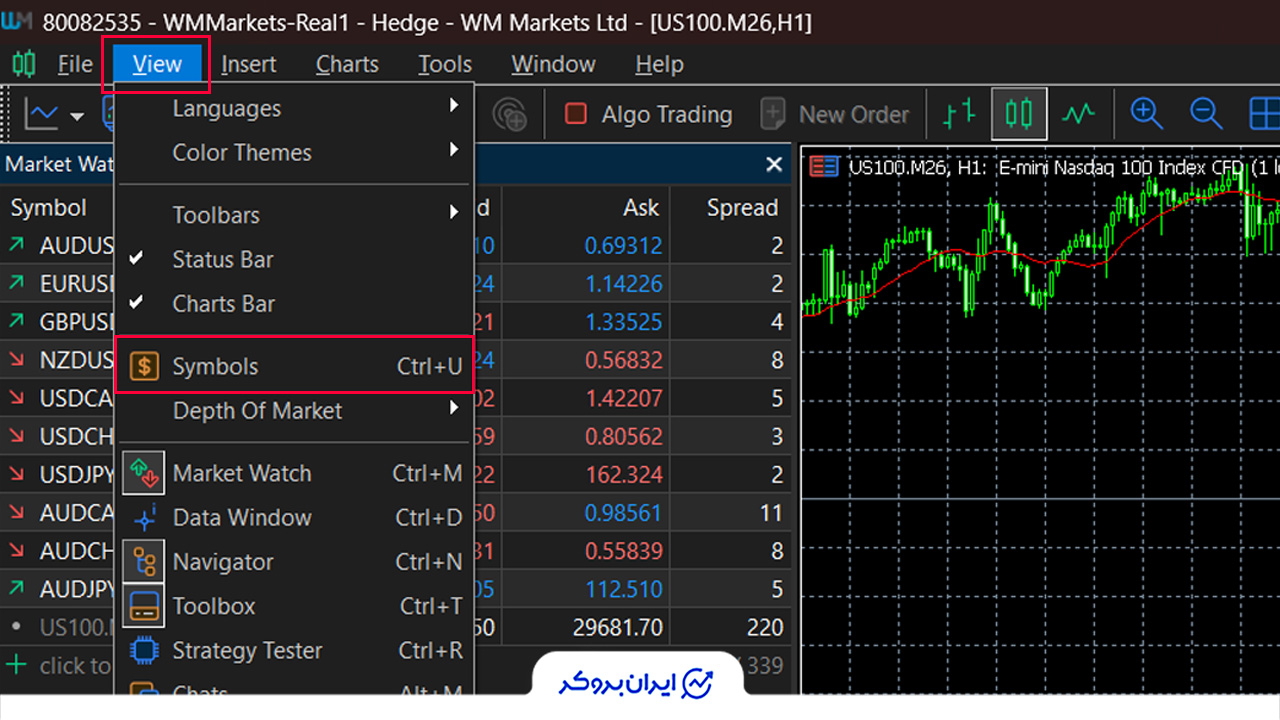
Task: Click ask price 1.33525
Action: tap(623, 322)
